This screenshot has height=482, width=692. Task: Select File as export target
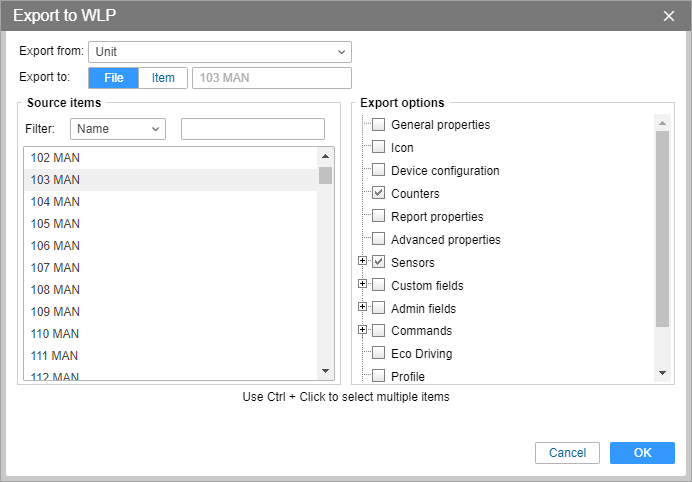(113, 78)
